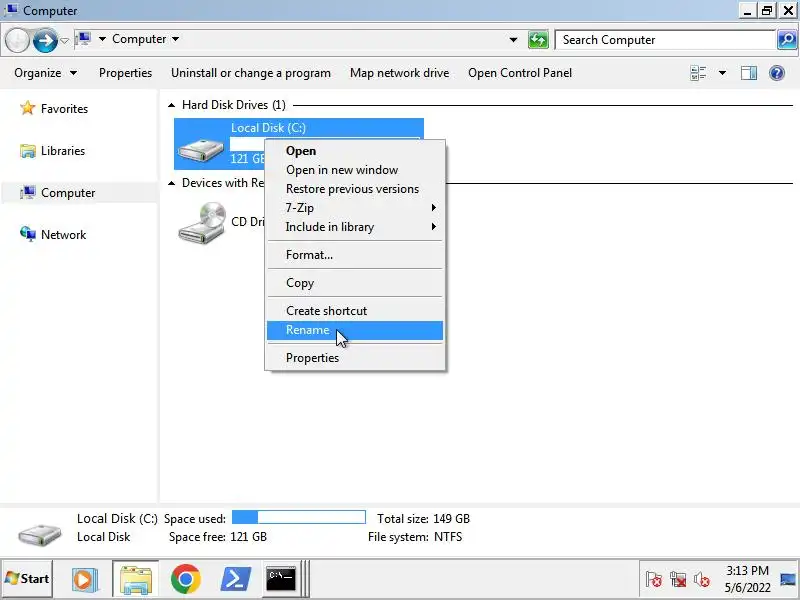The image size is (800, 600).
Task: Click the muted volume tray icon
Action: [x=702, y=579]
